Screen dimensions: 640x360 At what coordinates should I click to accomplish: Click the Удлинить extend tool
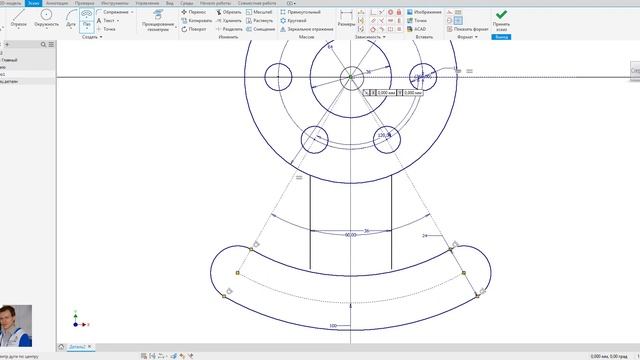(x=229, y=20)
